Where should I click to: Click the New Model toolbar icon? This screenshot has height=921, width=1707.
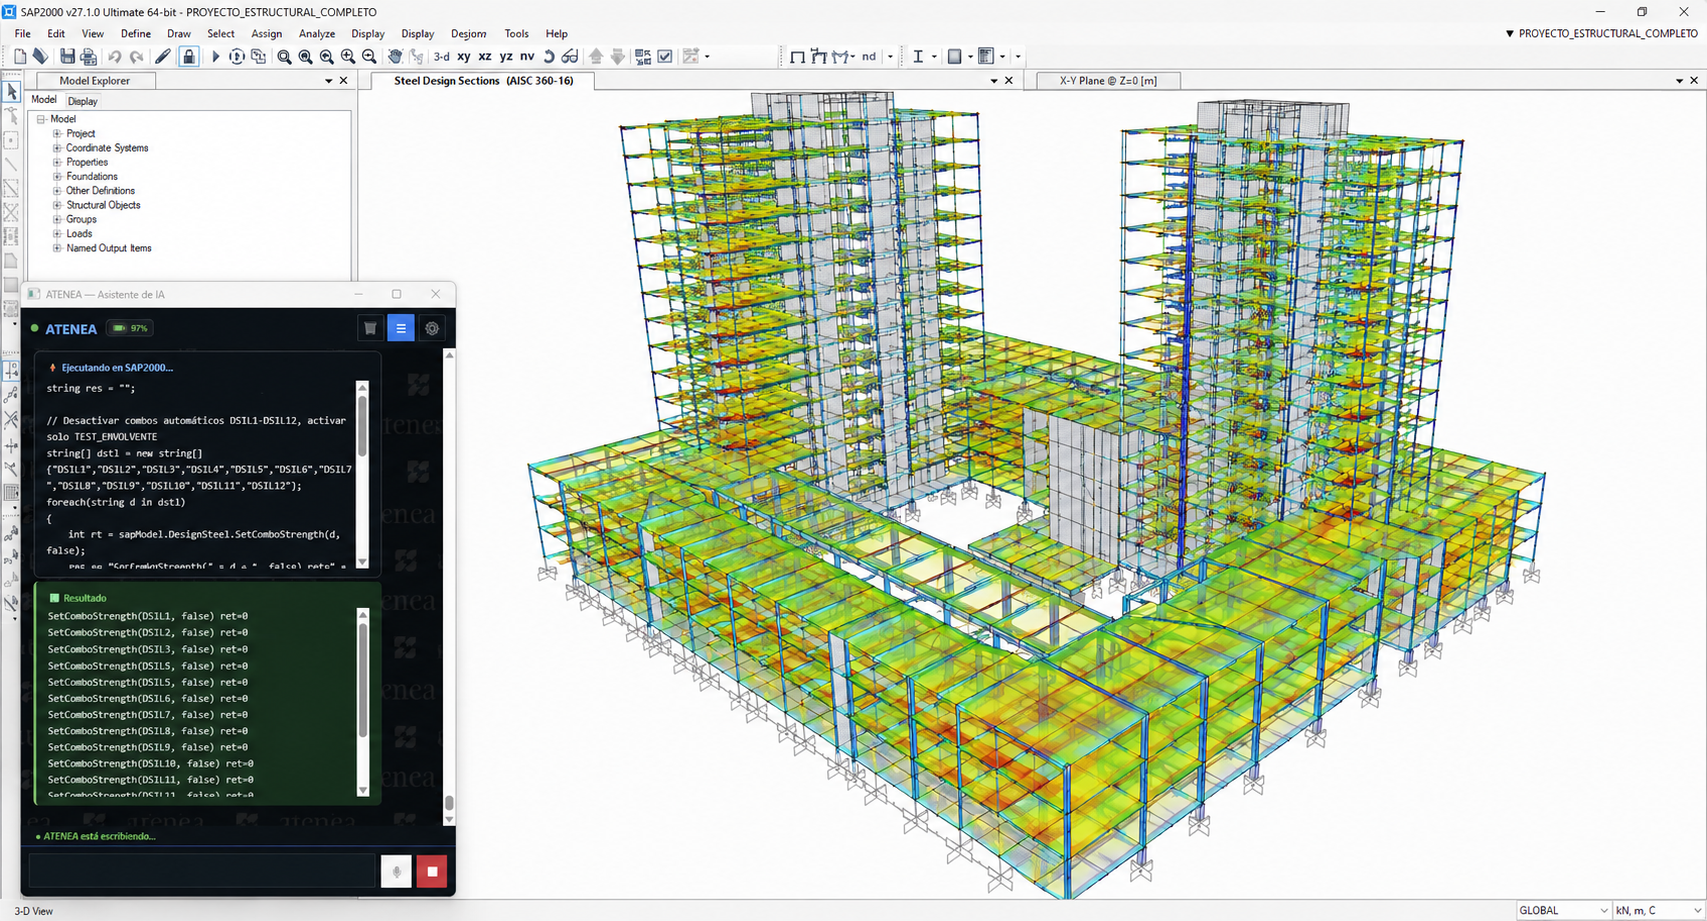(x=20, y=57)
